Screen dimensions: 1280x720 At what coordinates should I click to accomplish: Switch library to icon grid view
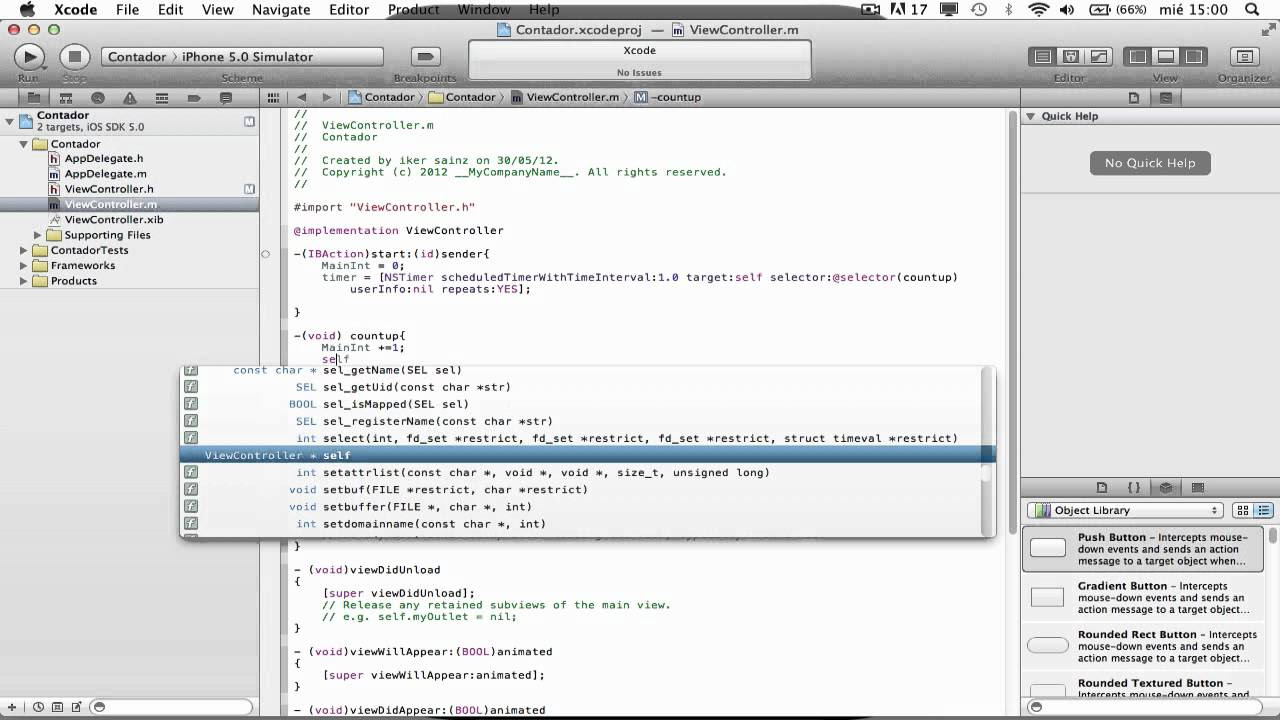tap(1243, 510)
